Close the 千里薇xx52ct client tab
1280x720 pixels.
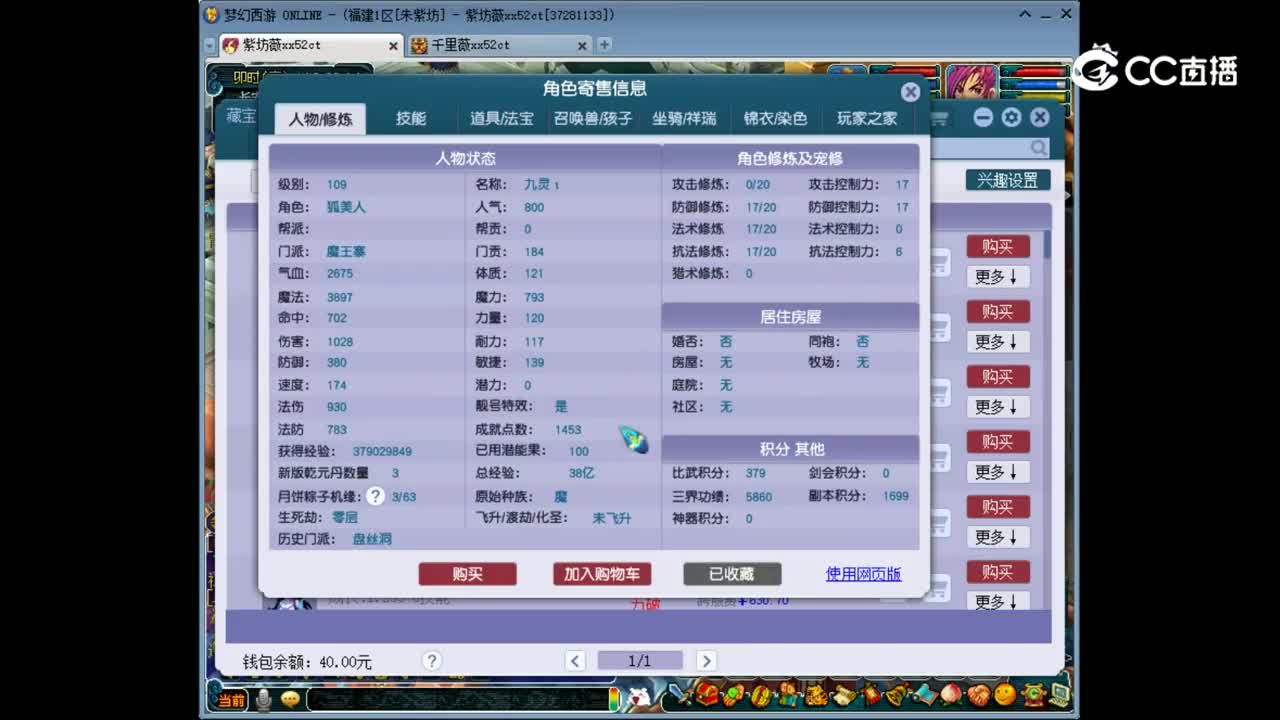pos(583,46)
